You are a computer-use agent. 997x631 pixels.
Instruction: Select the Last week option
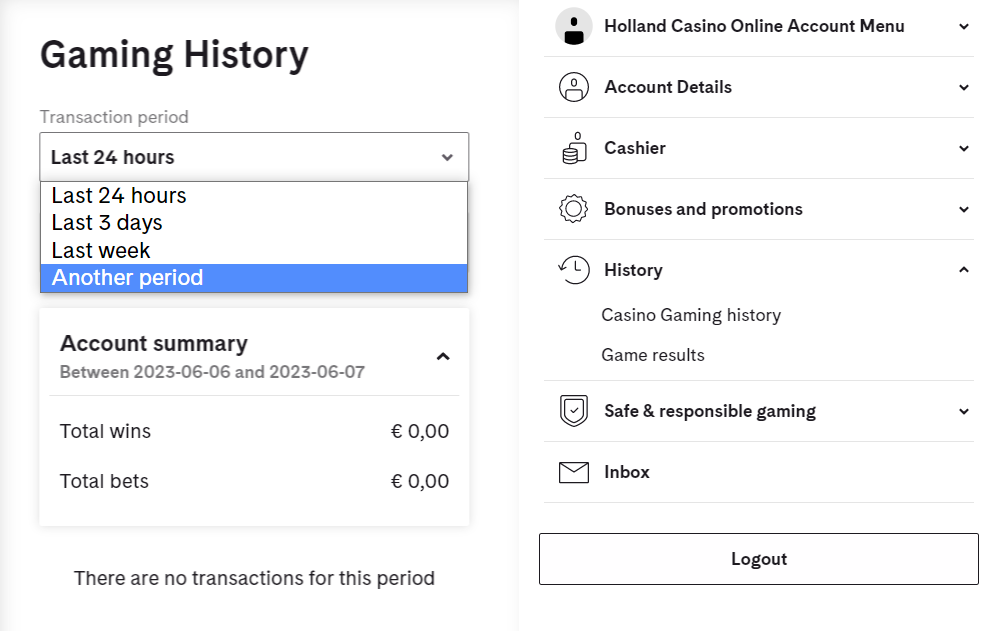click(254, 251)
